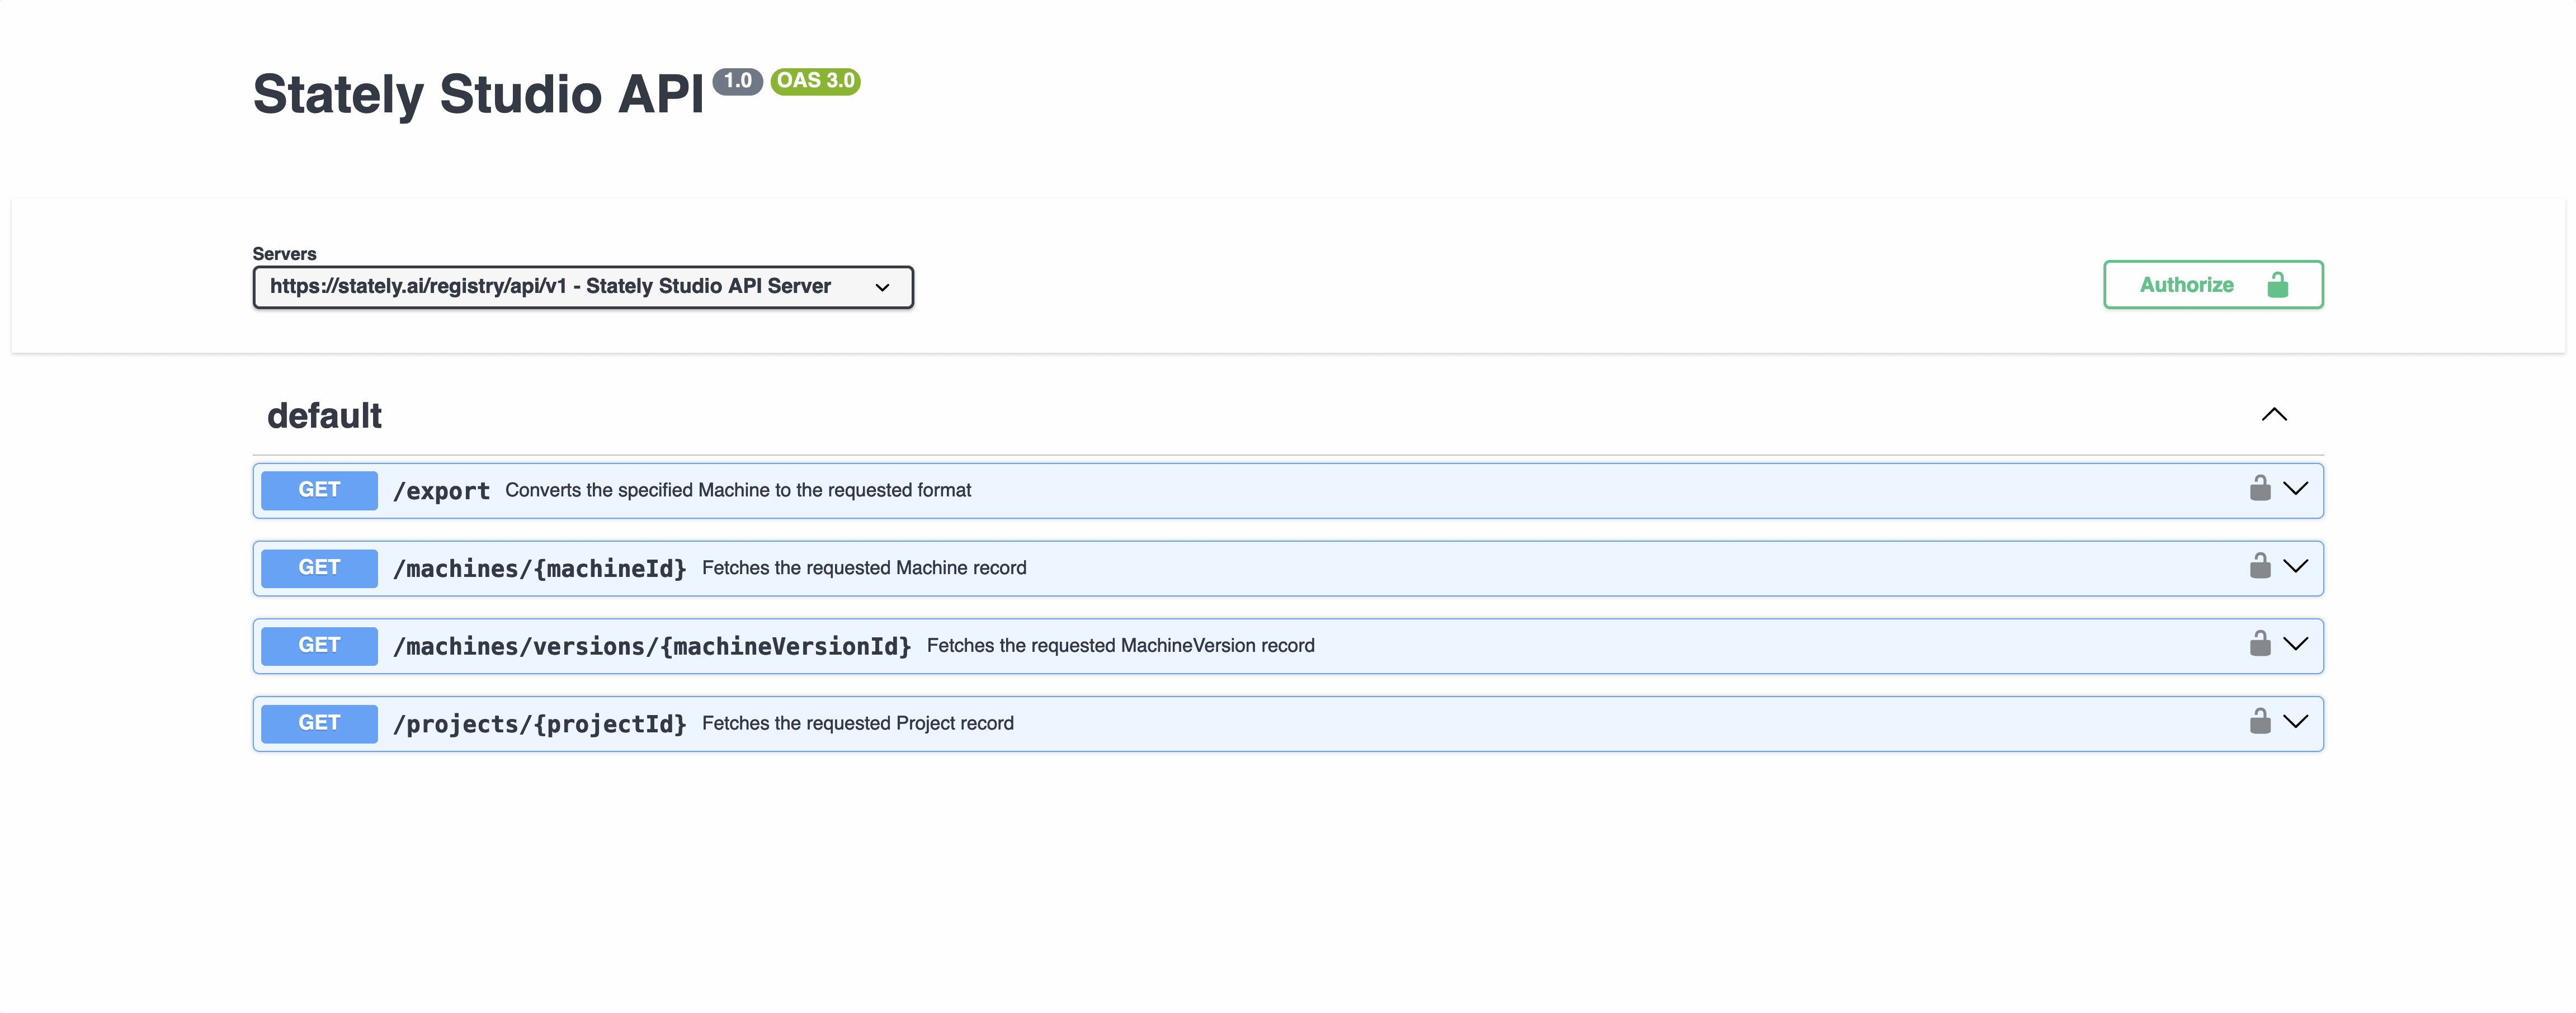2576x1013 pixels.
Task: Expand the /projects/{projectId} endpoint row
Action: pos(2296,723)
